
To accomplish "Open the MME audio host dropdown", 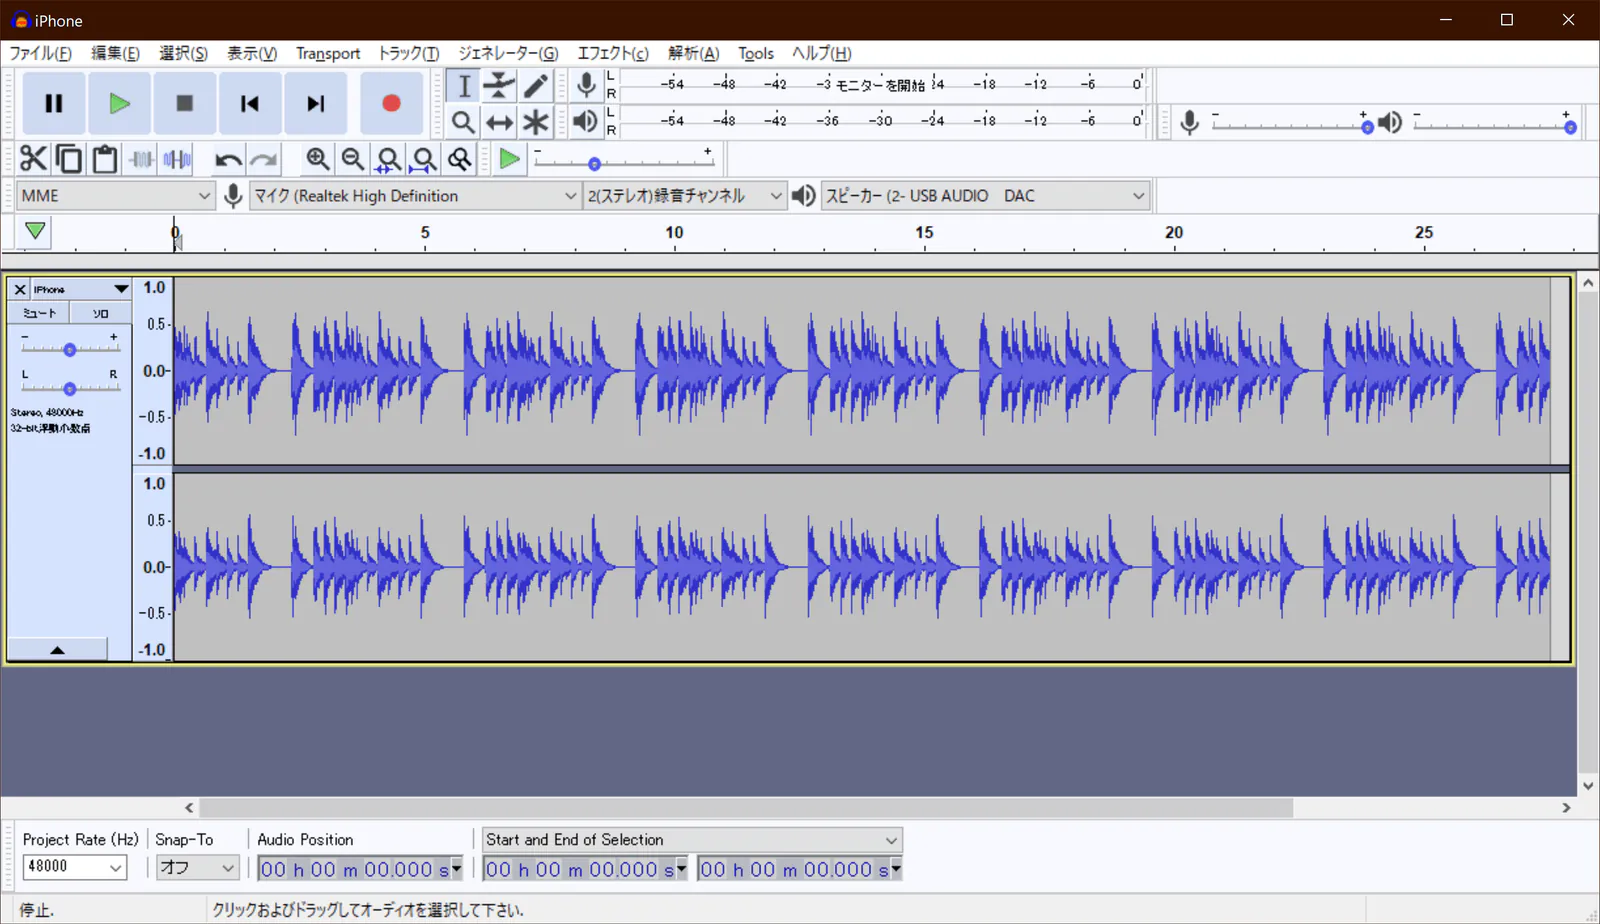I will tap(116, 196).
